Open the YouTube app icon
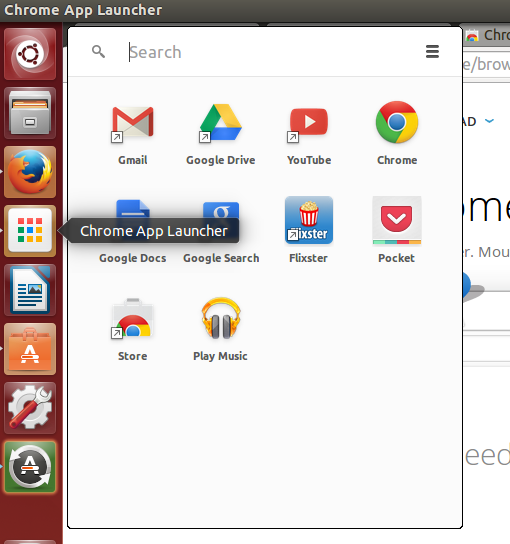 coord(308,124)
